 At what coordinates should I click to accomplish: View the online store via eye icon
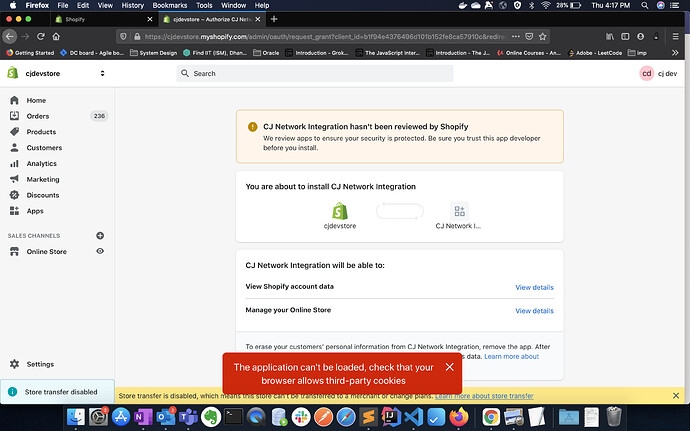pos(100,251)
